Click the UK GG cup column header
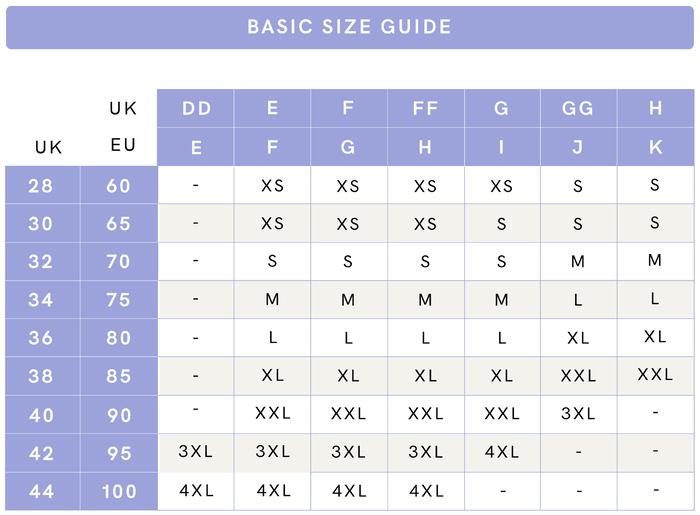Image resolution: width=700 pixels, height=515 pixels. point(578,108)
